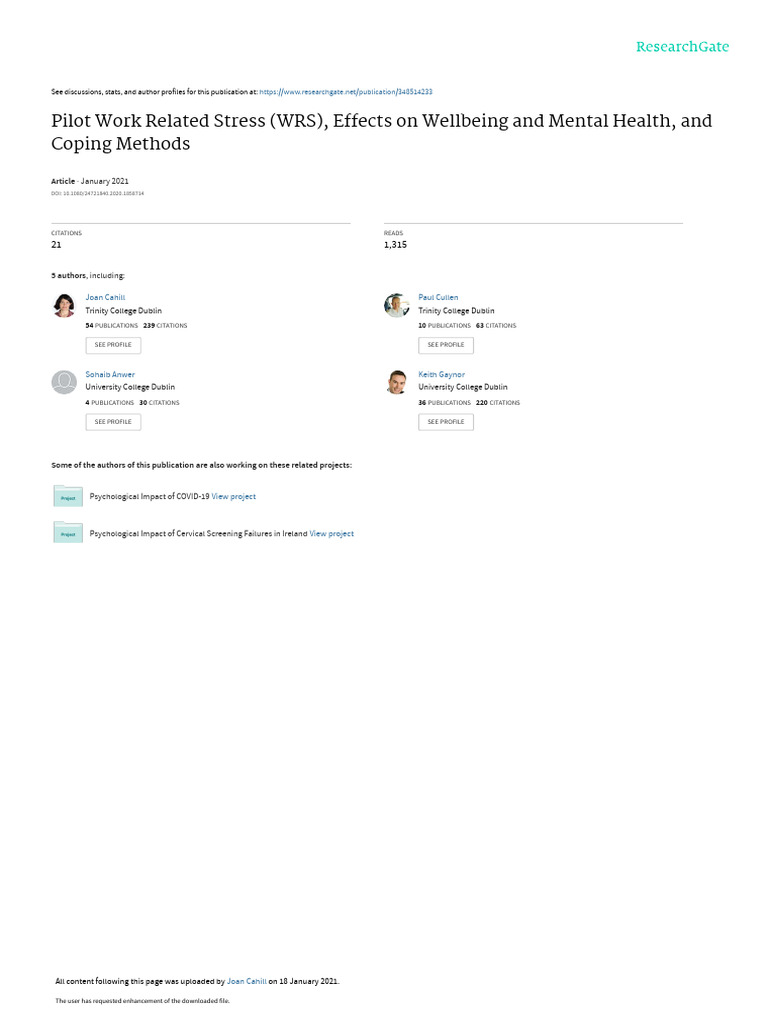Screen dimensions: 768x1024
Task: Click See Profile button under Keith Gaynor
Action: tap(446, 422)
